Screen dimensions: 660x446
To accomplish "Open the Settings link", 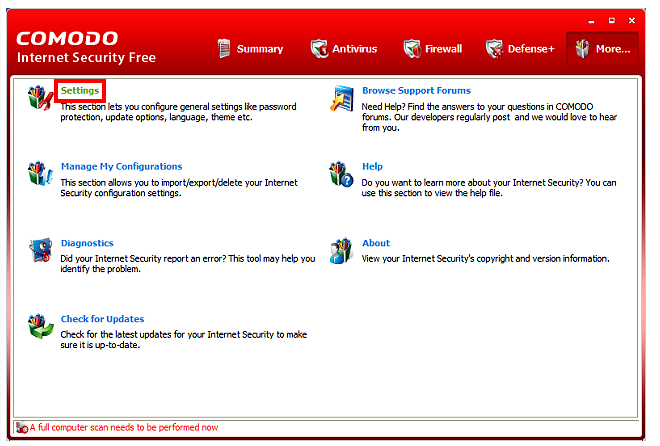I will pyautogui.click(x=80, y=90).
